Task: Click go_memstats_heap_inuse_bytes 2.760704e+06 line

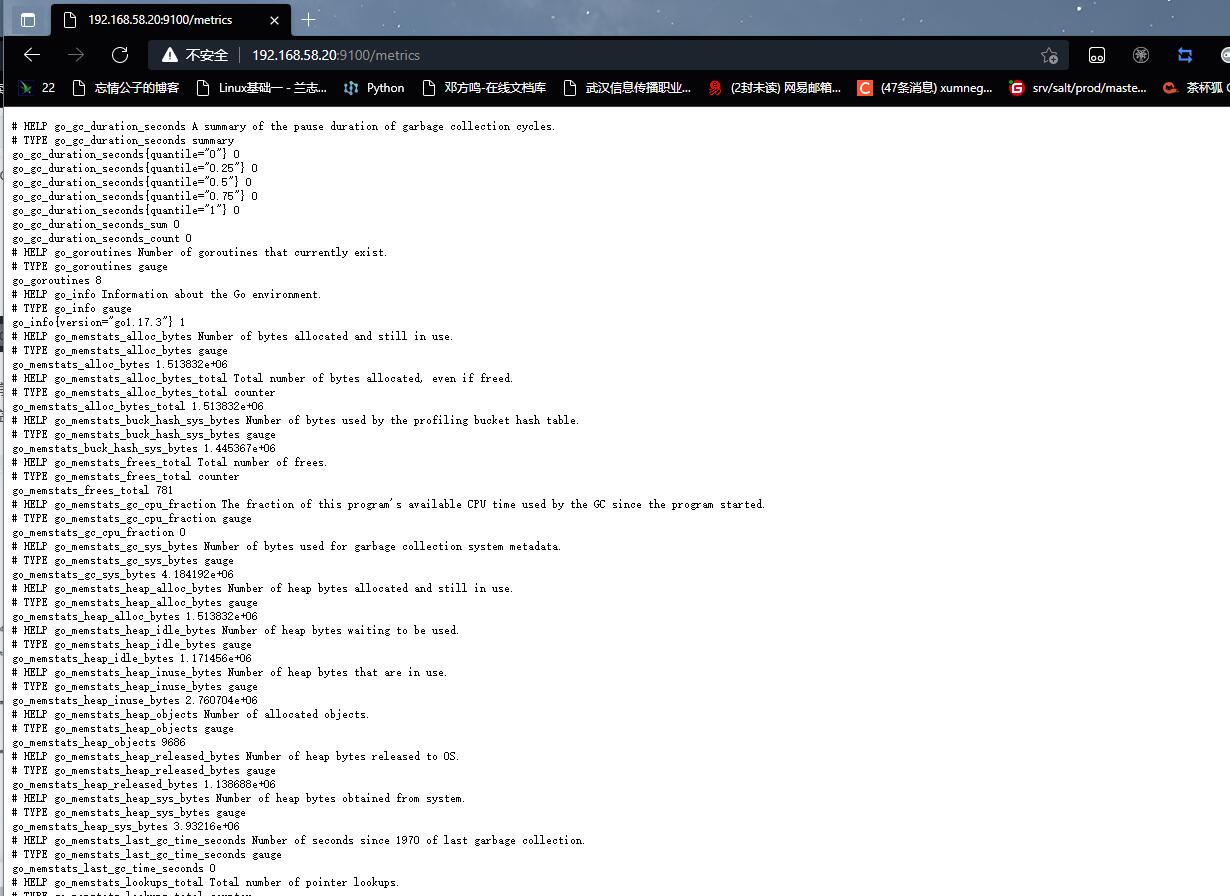Action: 135,701
